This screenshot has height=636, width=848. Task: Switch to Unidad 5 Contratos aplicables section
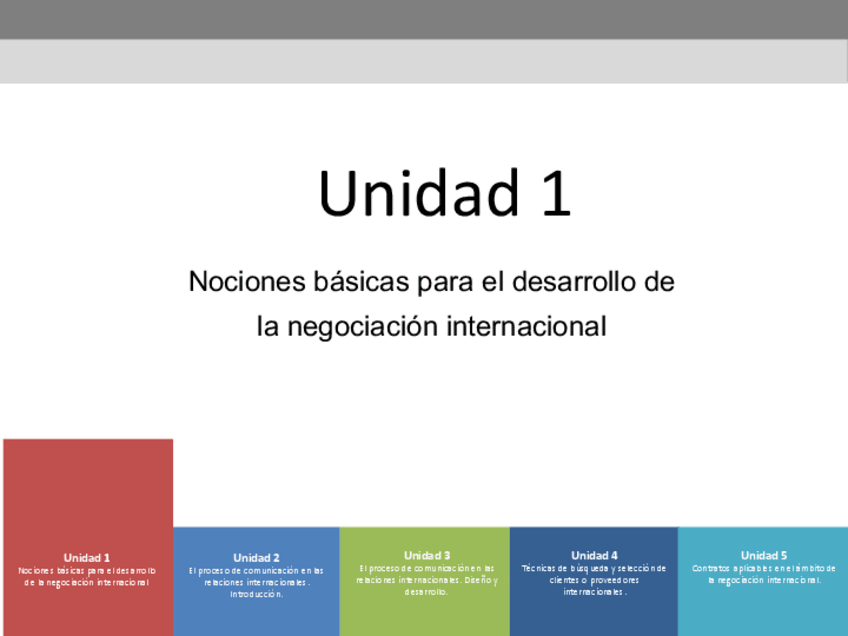(765, 578)
